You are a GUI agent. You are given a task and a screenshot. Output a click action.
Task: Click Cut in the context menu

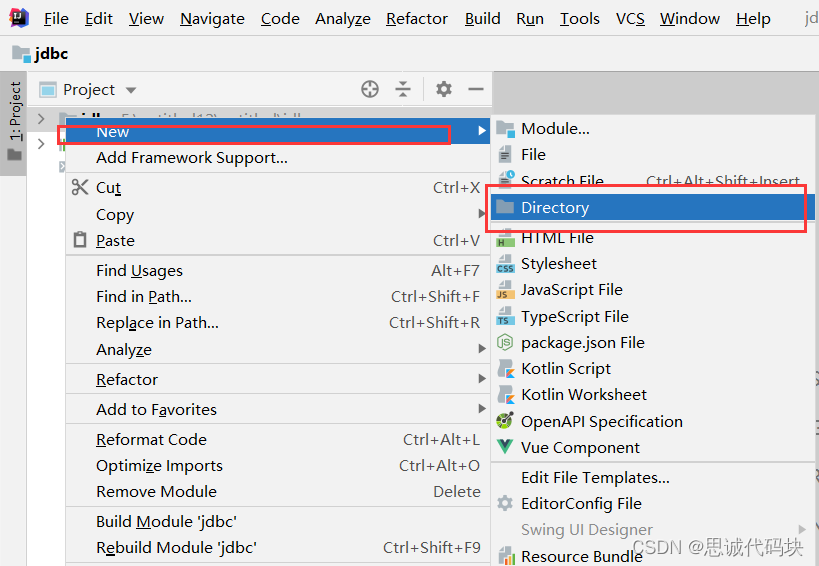click(277, 187)
